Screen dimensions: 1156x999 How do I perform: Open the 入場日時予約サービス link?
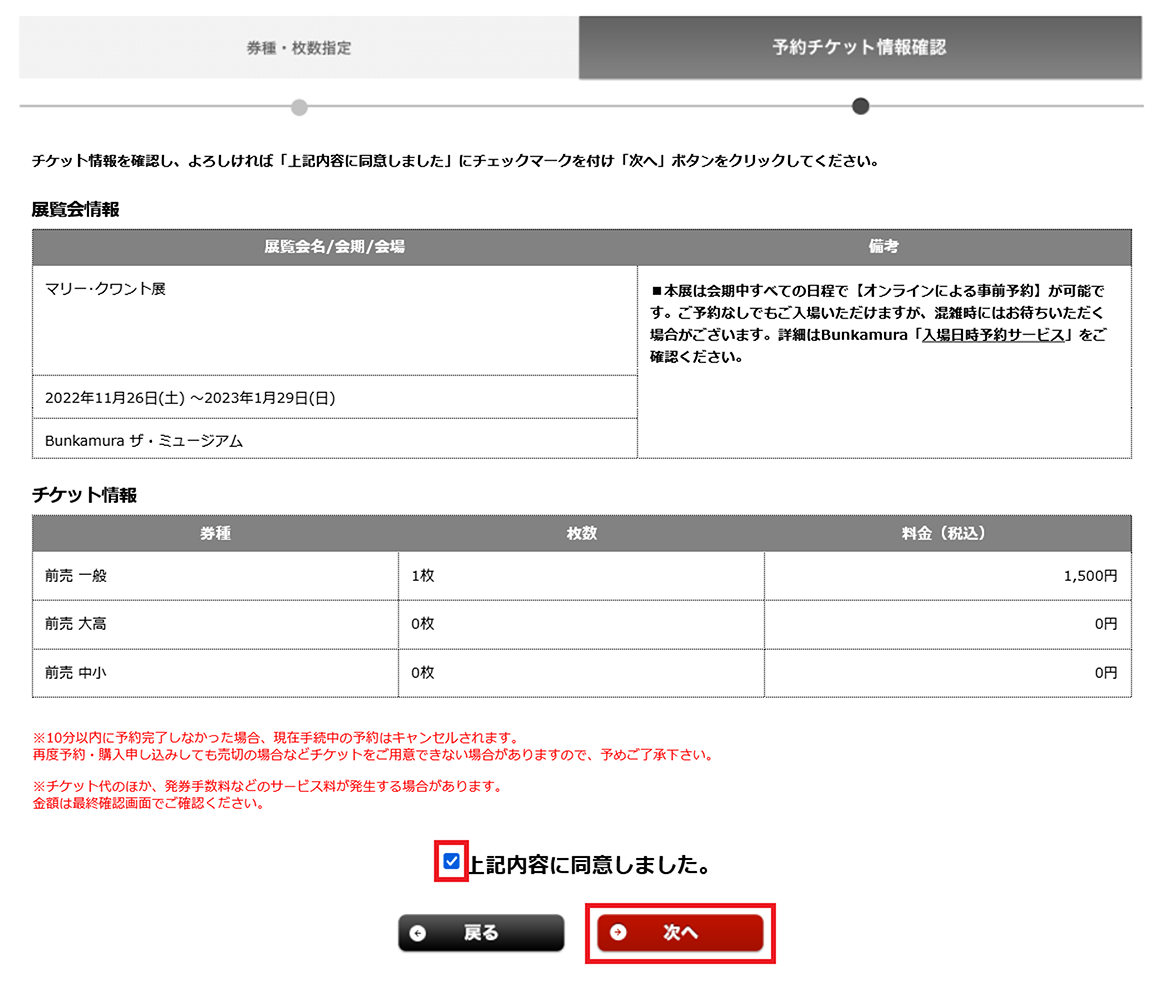993,335
